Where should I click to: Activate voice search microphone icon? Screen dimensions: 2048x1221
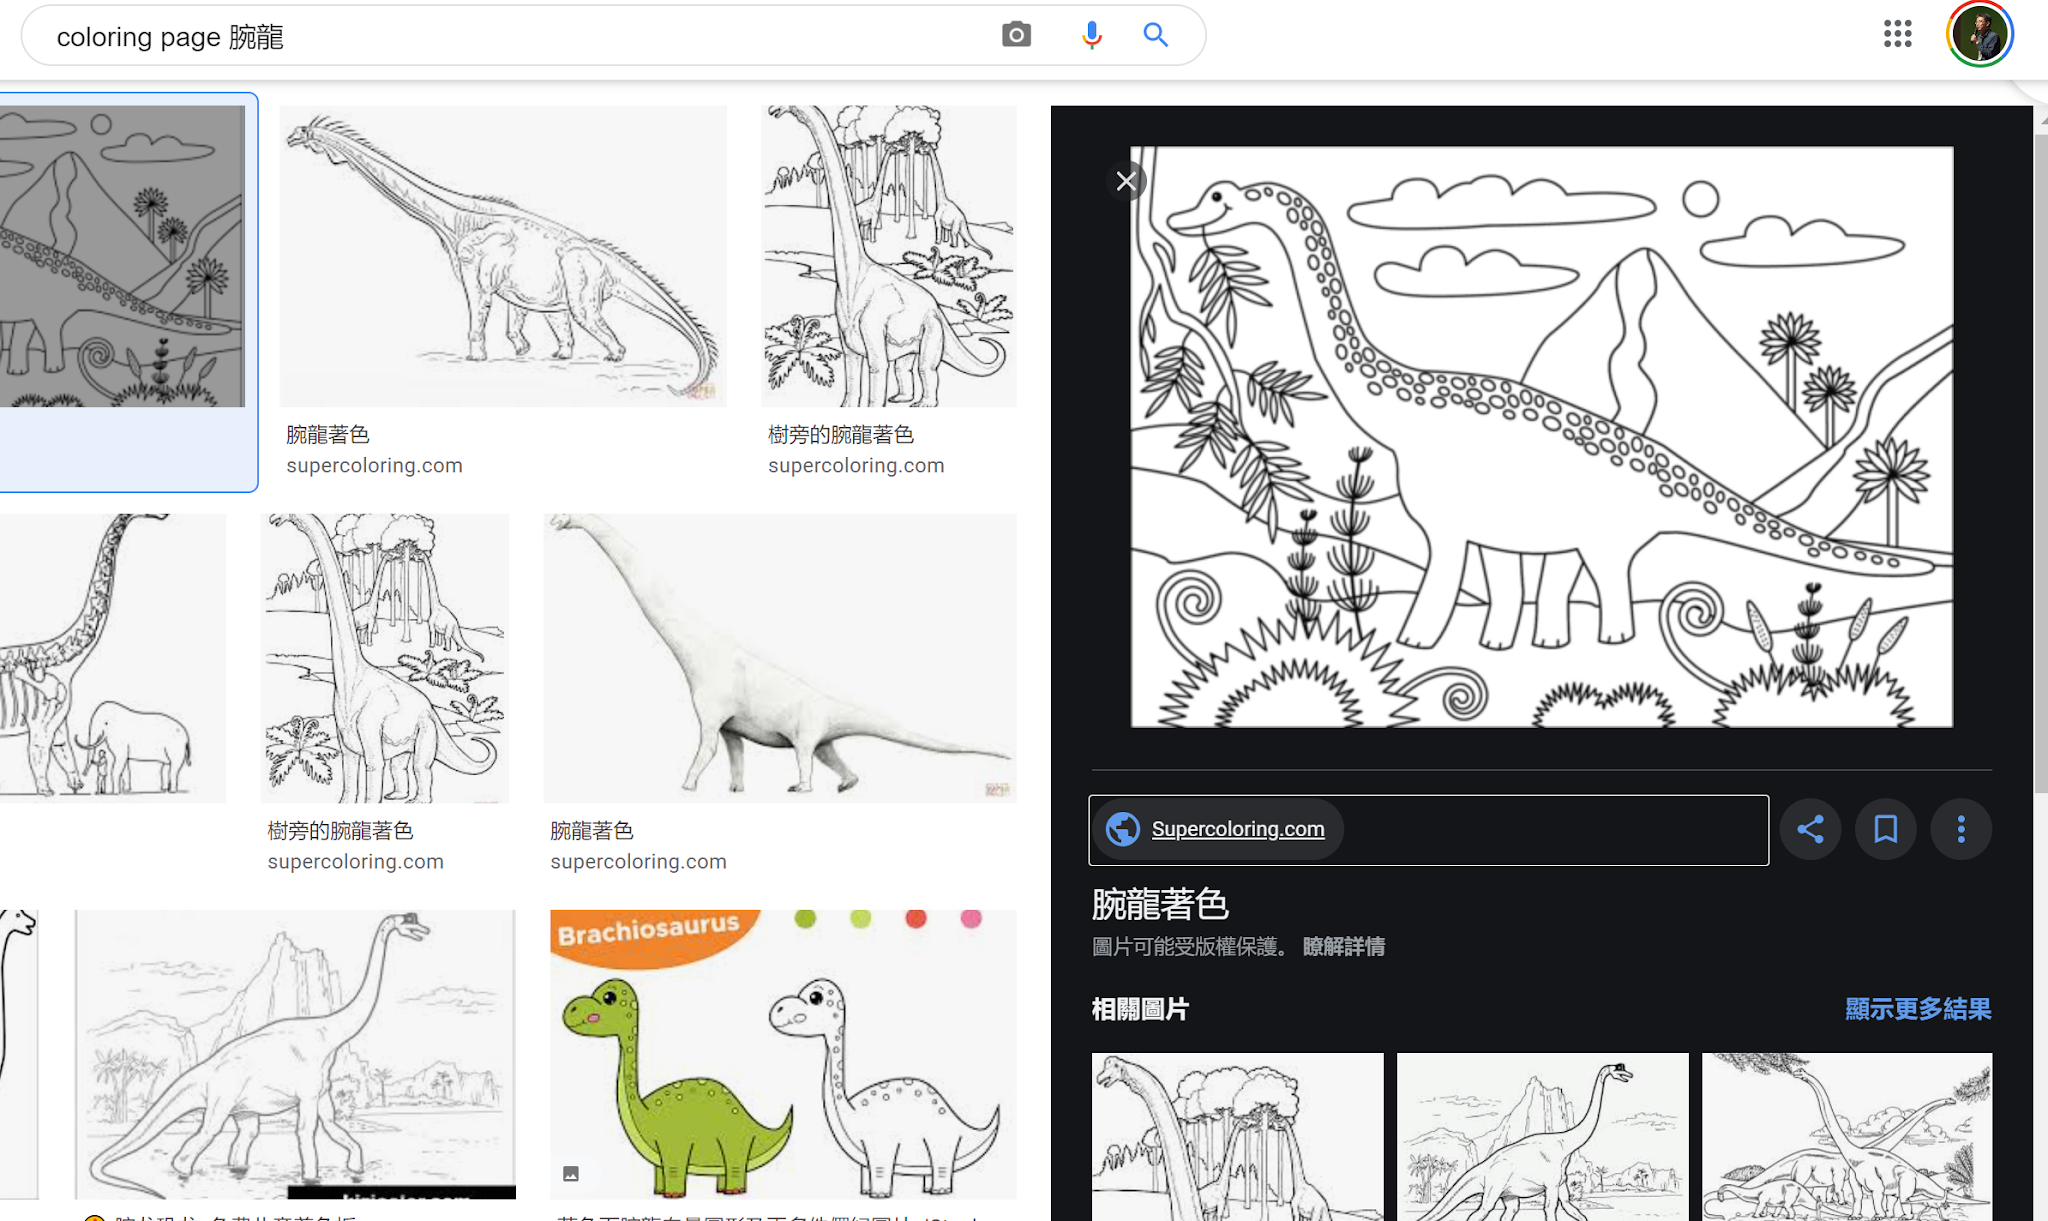(x=1091, y=35)
